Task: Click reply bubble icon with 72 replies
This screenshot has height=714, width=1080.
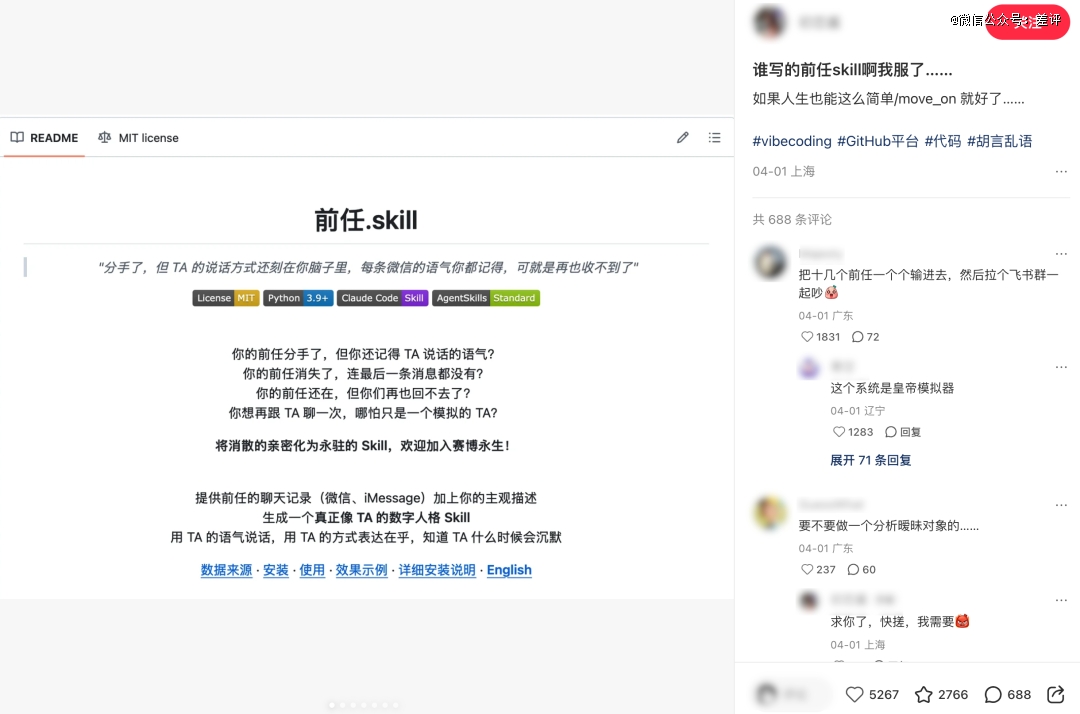Action: (x=856, y=337)
